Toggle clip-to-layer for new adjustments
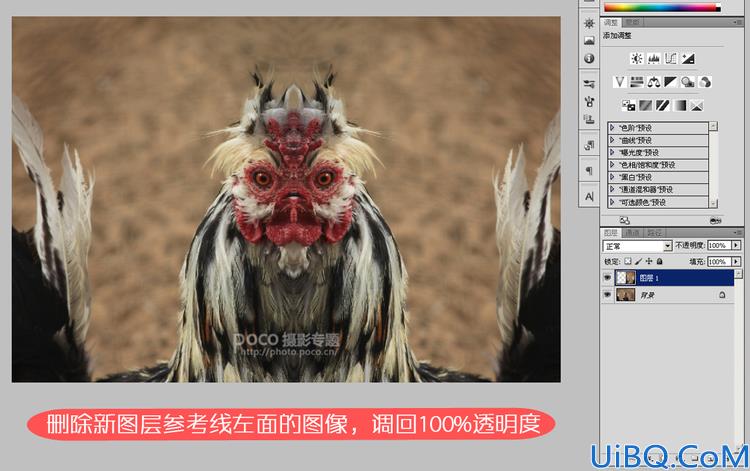750x471 pixels. pos(716,220)
